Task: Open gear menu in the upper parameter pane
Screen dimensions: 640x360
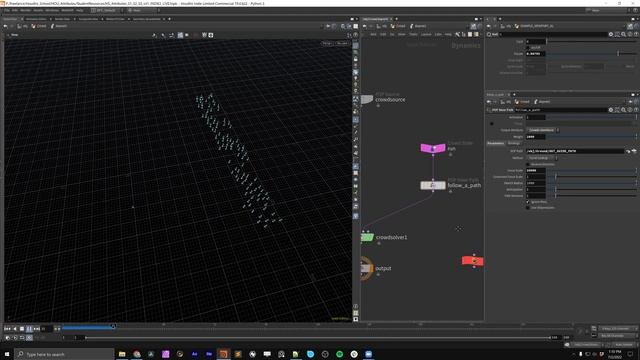Action: coord(611,35)
